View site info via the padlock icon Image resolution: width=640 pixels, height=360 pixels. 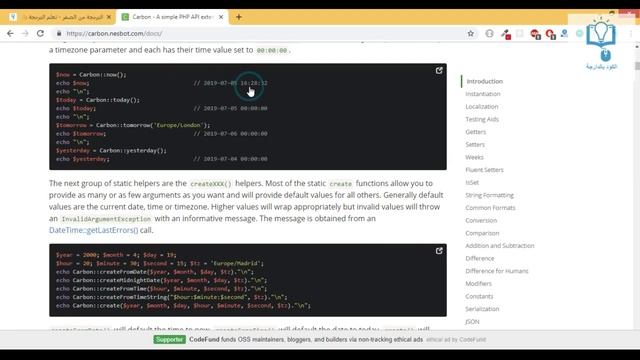tap(59, 33)
